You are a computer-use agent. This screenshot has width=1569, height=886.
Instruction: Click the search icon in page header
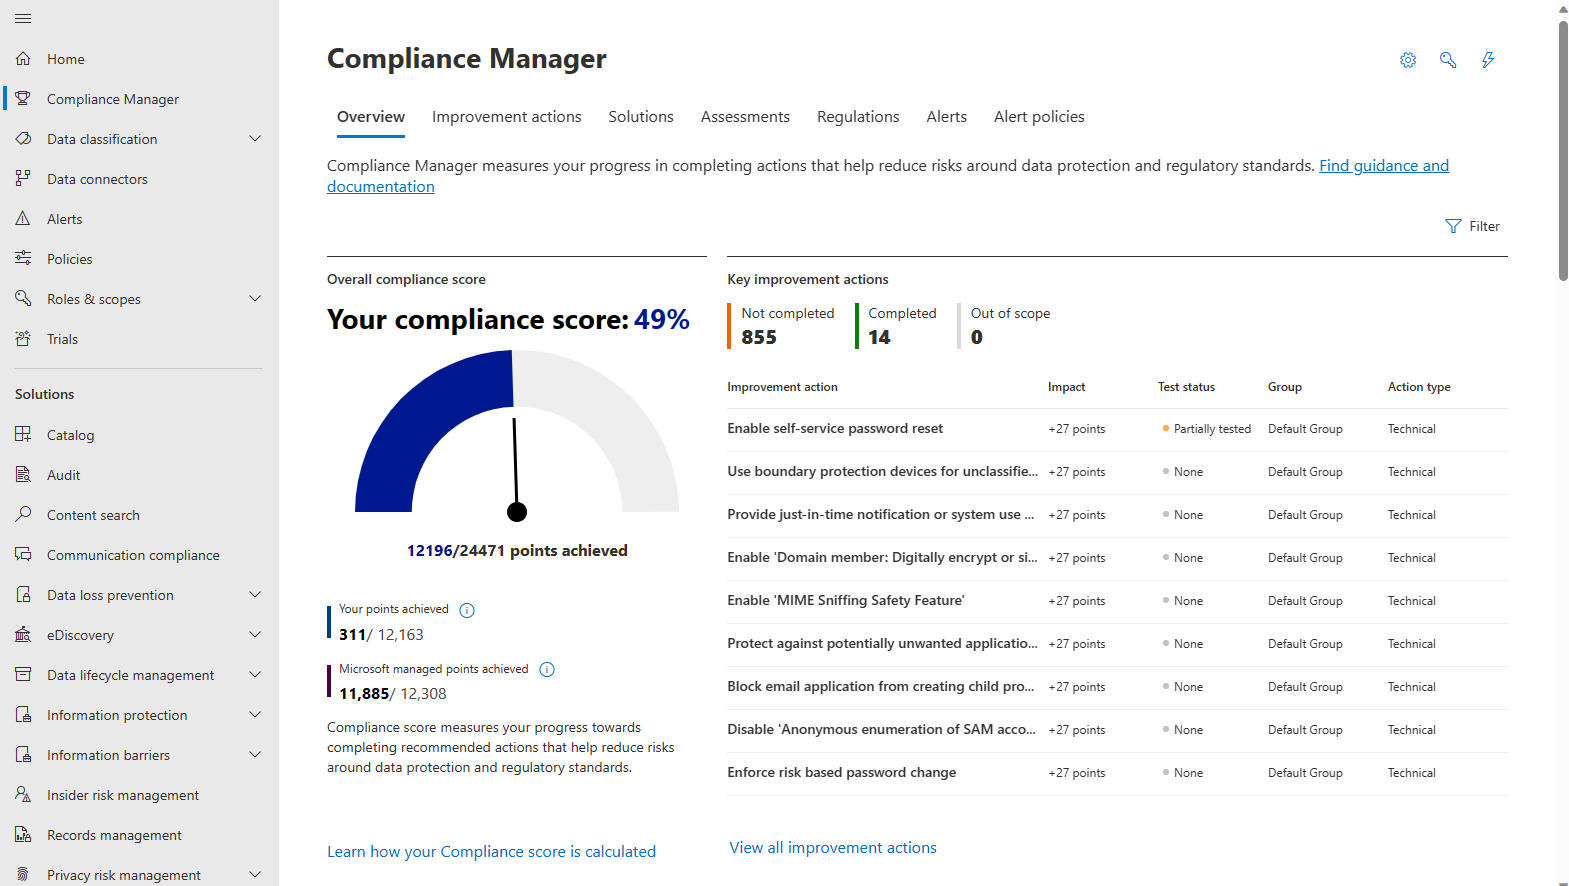[1448, 60]
